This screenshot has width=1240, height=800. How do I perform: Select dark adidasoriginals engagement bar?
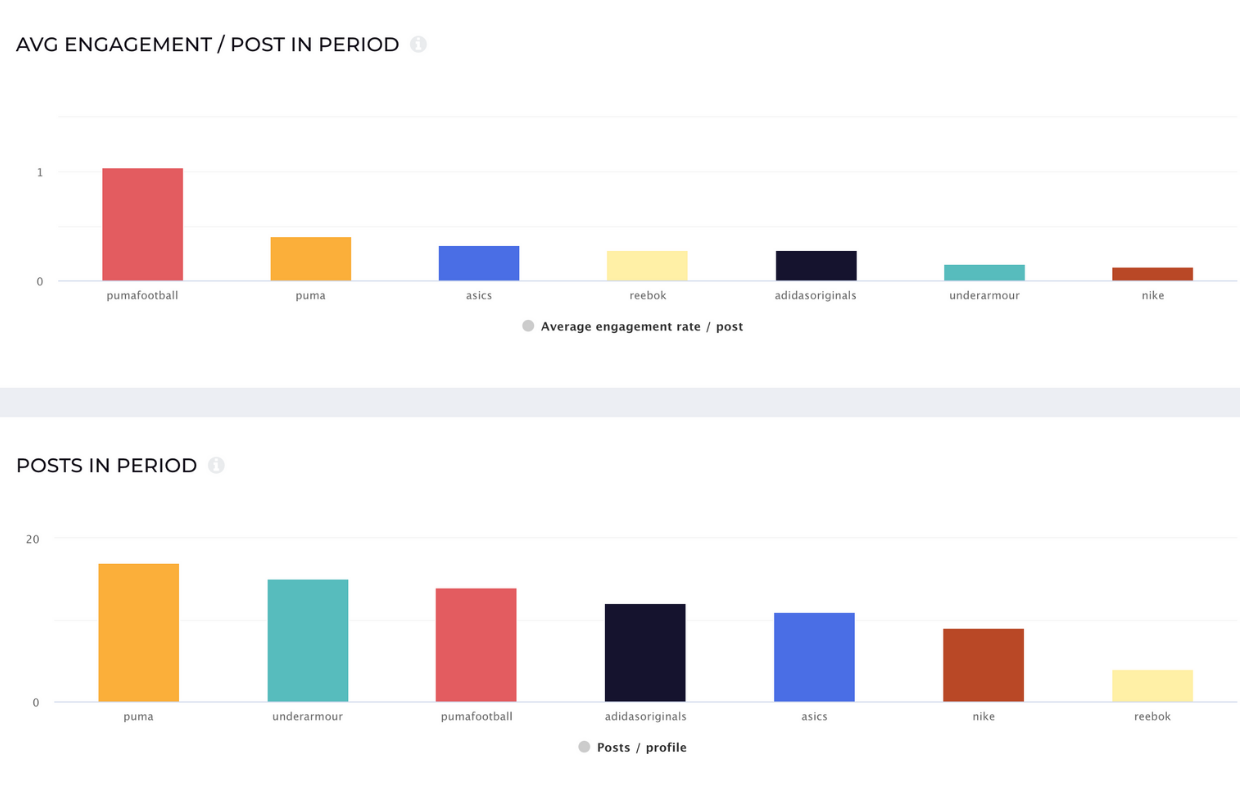click(816, 266)
